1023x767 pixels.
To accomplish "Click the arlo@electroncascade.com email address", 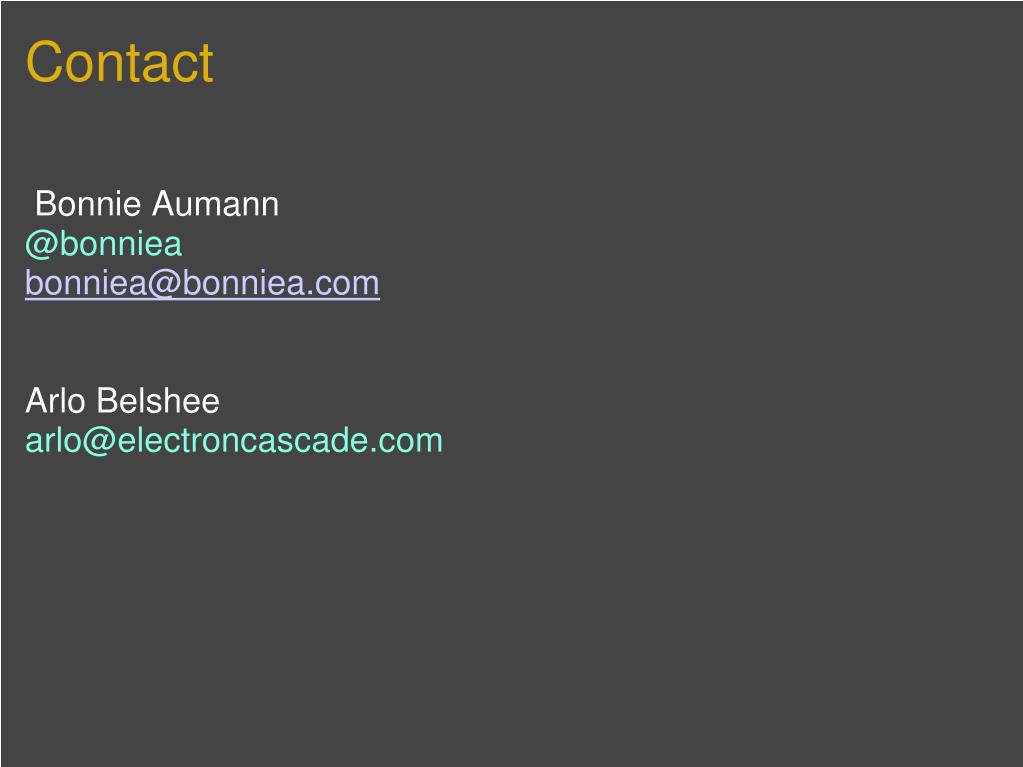I will coord(233,441).
